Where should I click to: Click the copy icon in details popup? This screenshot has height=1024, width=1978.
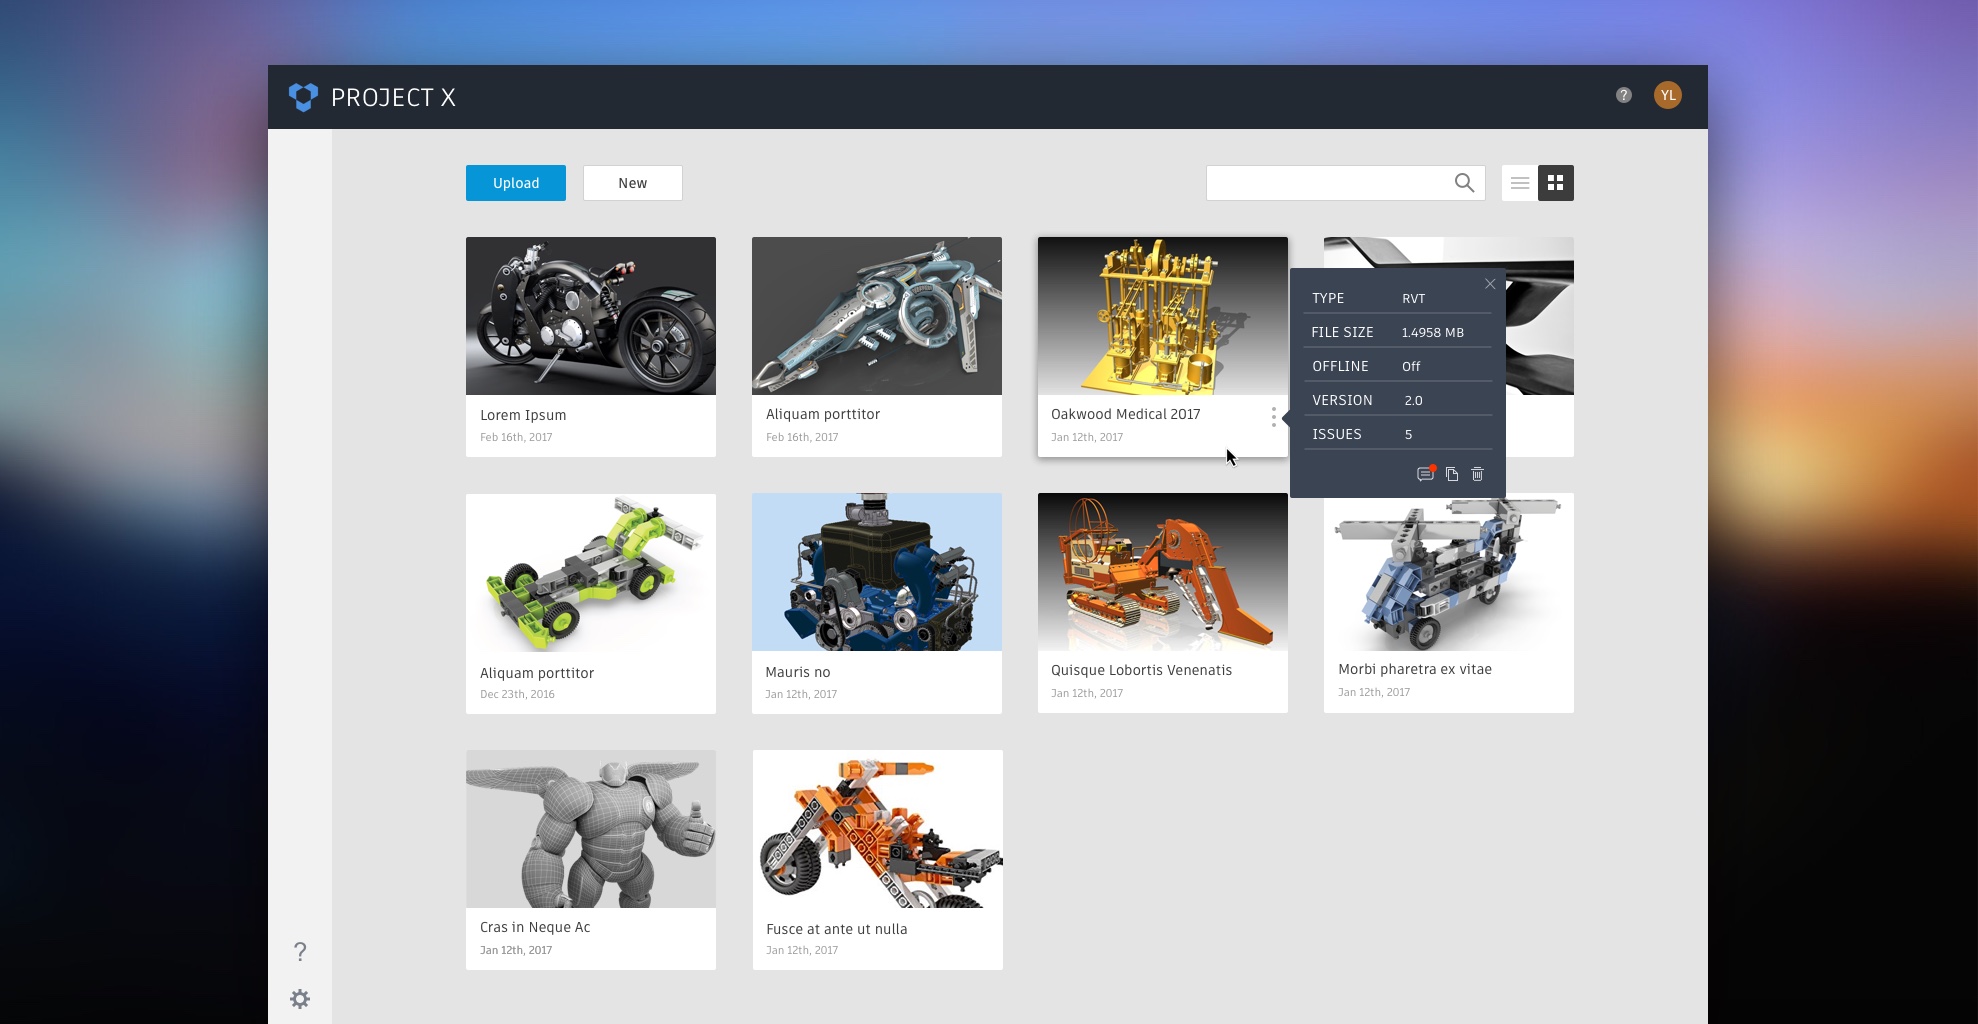[1452, 474]
